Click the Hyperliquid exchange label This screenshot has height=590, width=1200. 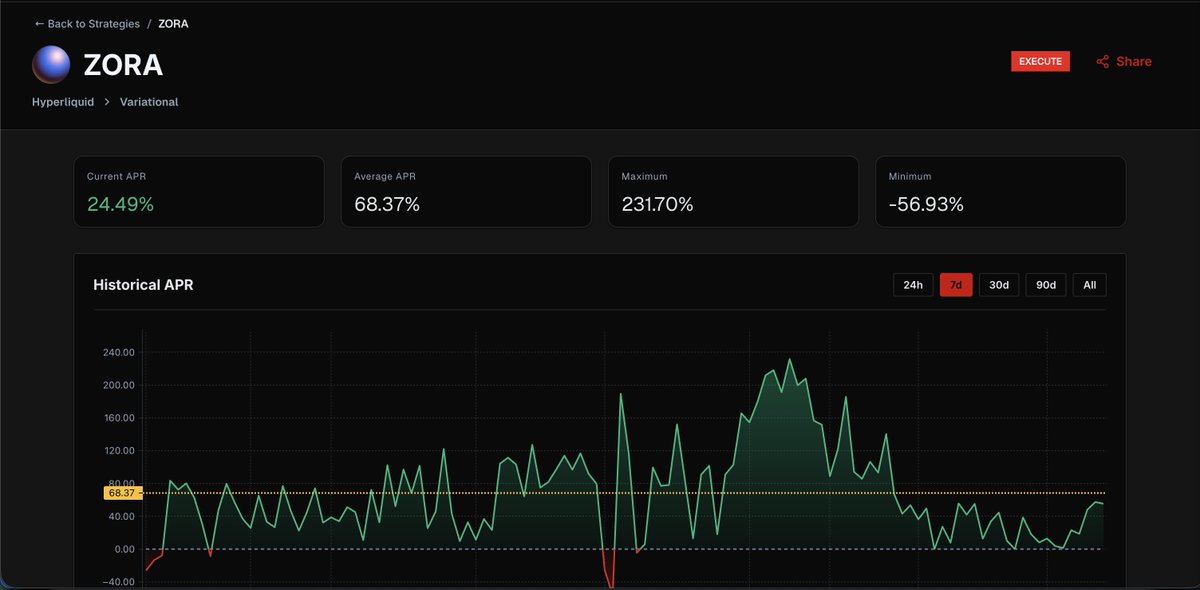(63, 102)
